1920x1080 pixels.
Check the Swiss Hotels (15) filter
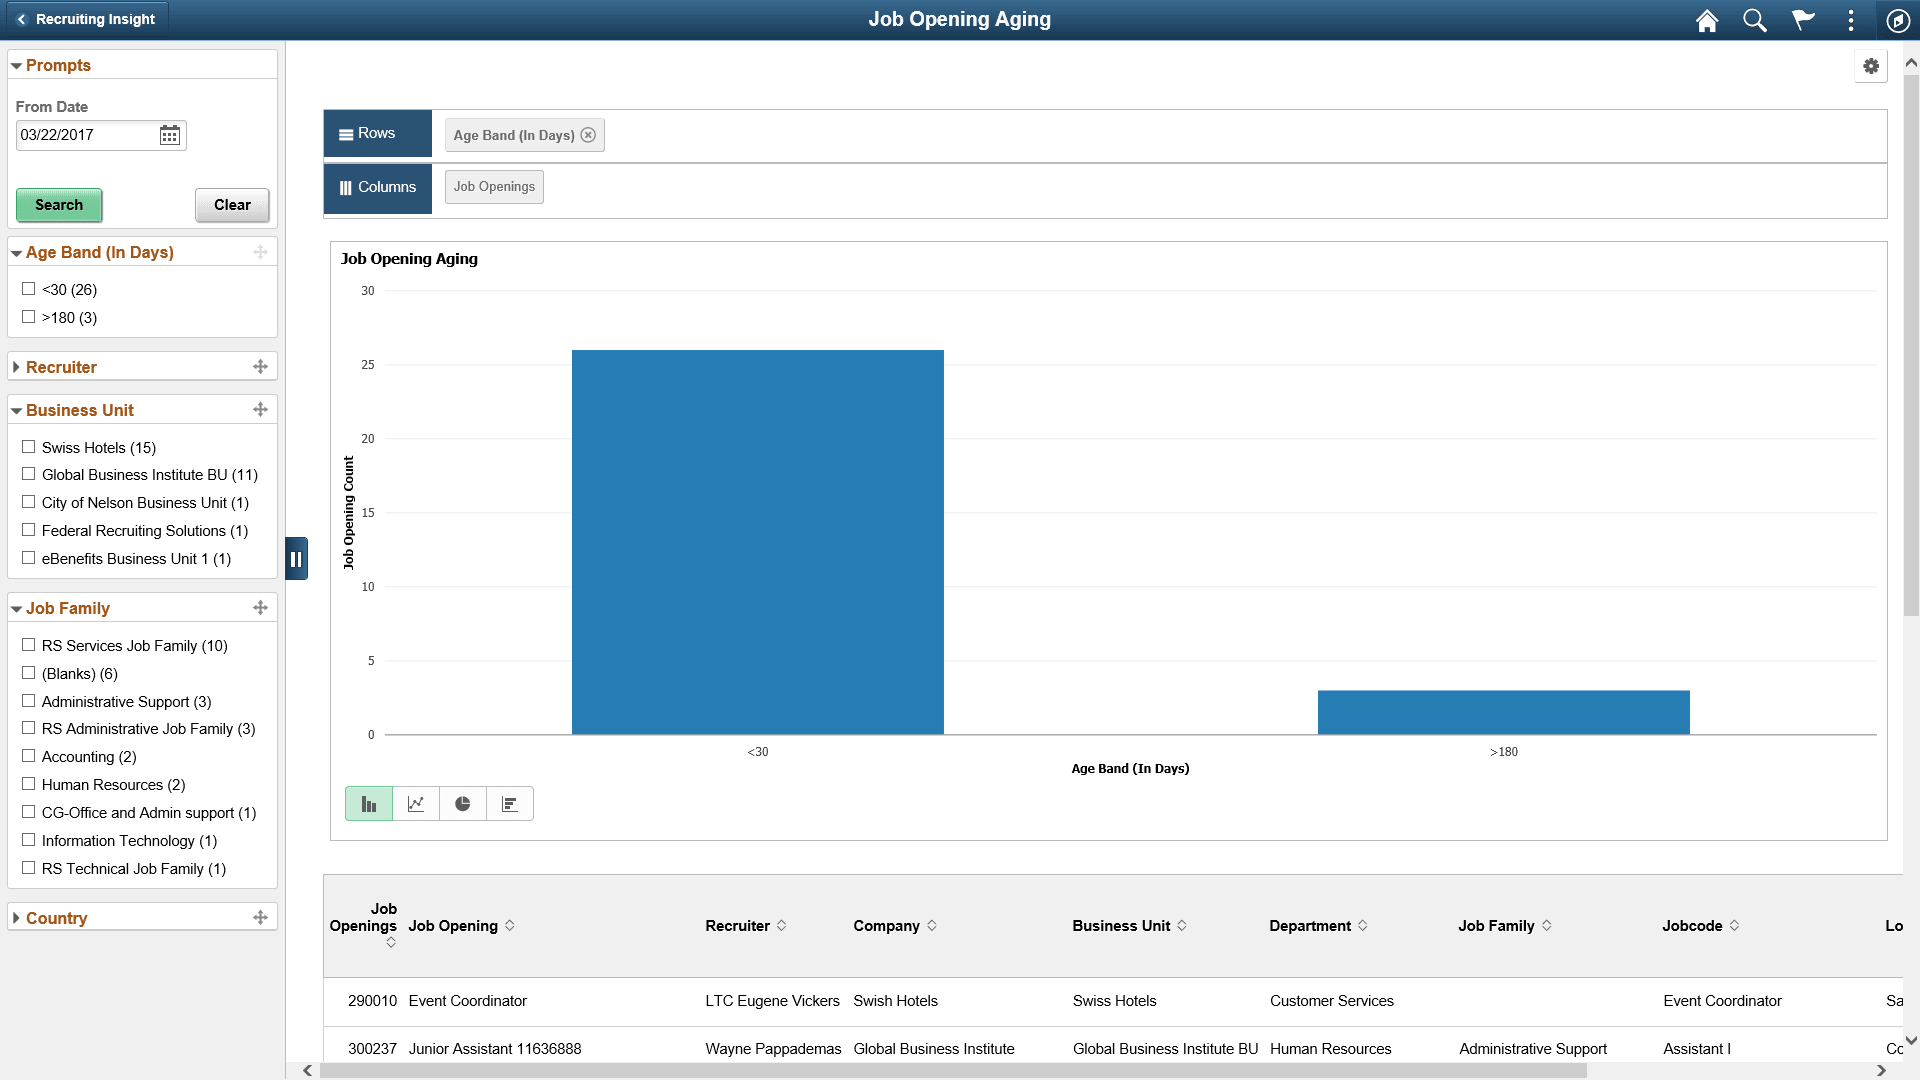(x=29, y=447)
